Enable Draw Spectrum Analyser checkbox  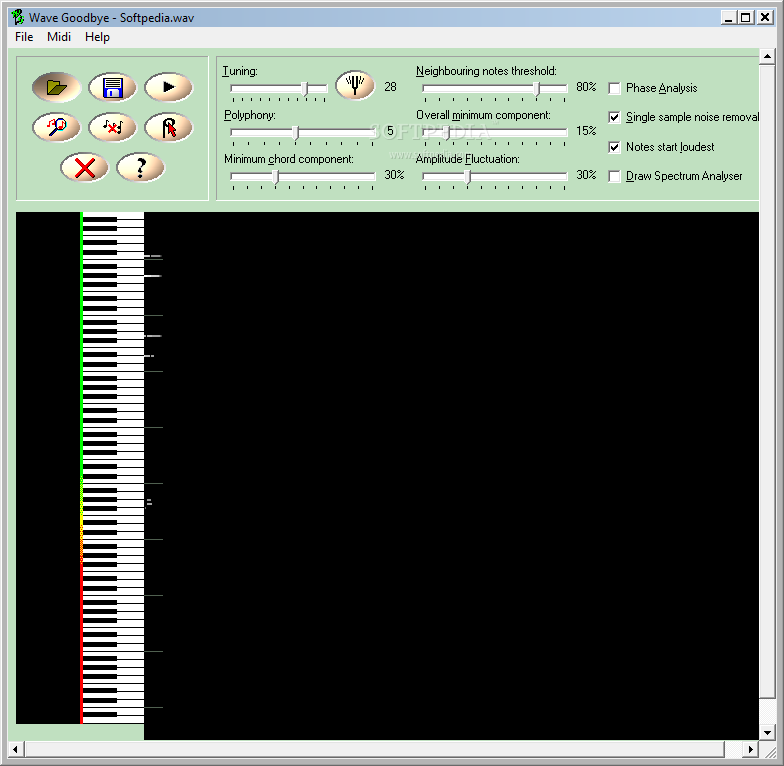(x=614, y=176)
